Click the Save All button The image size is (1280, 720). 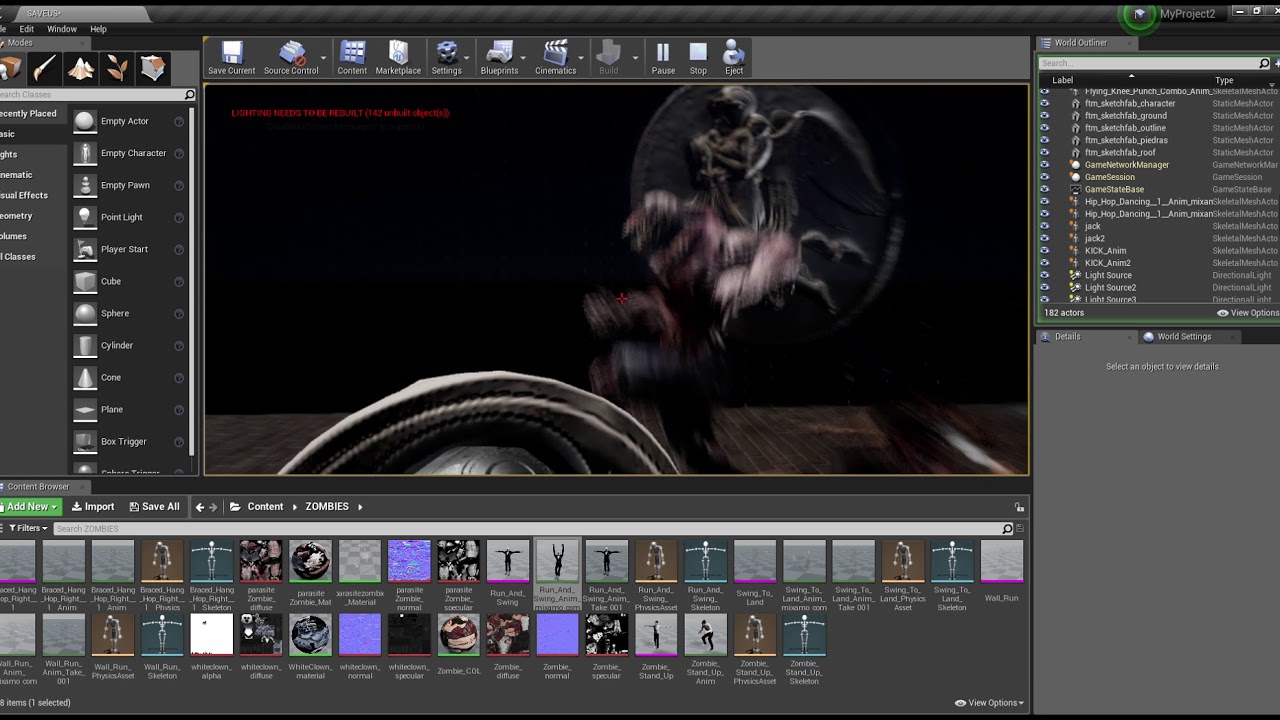coord(154,507)
